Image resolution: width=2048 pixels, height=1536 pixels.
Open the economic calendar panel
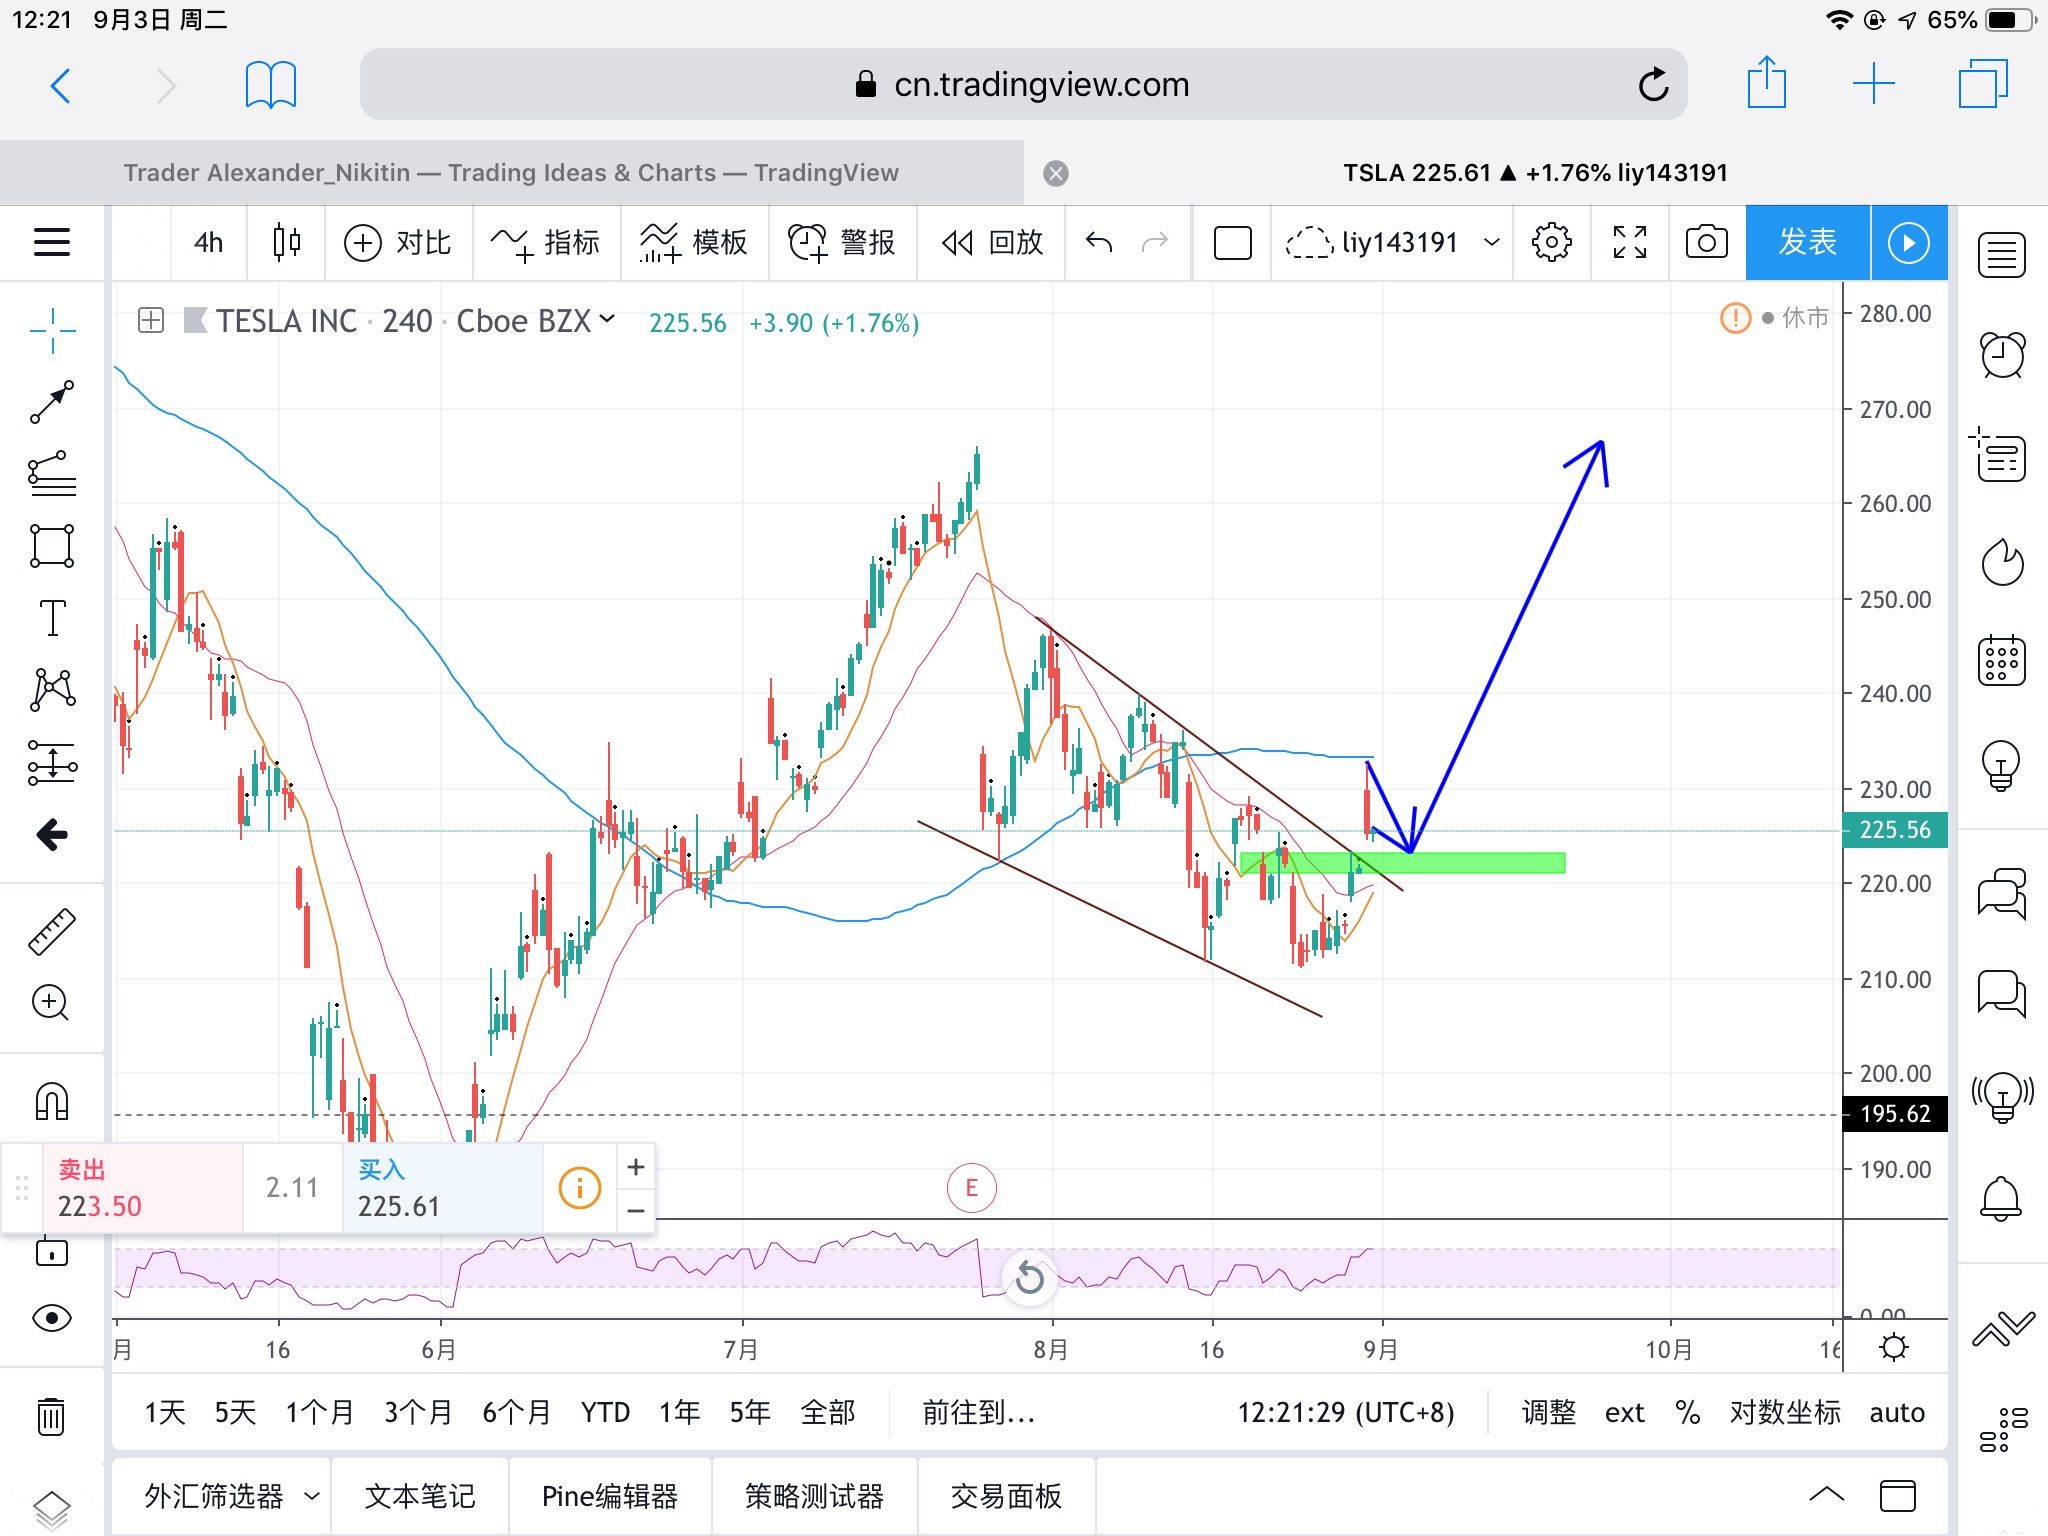(x=2002, y=661)
